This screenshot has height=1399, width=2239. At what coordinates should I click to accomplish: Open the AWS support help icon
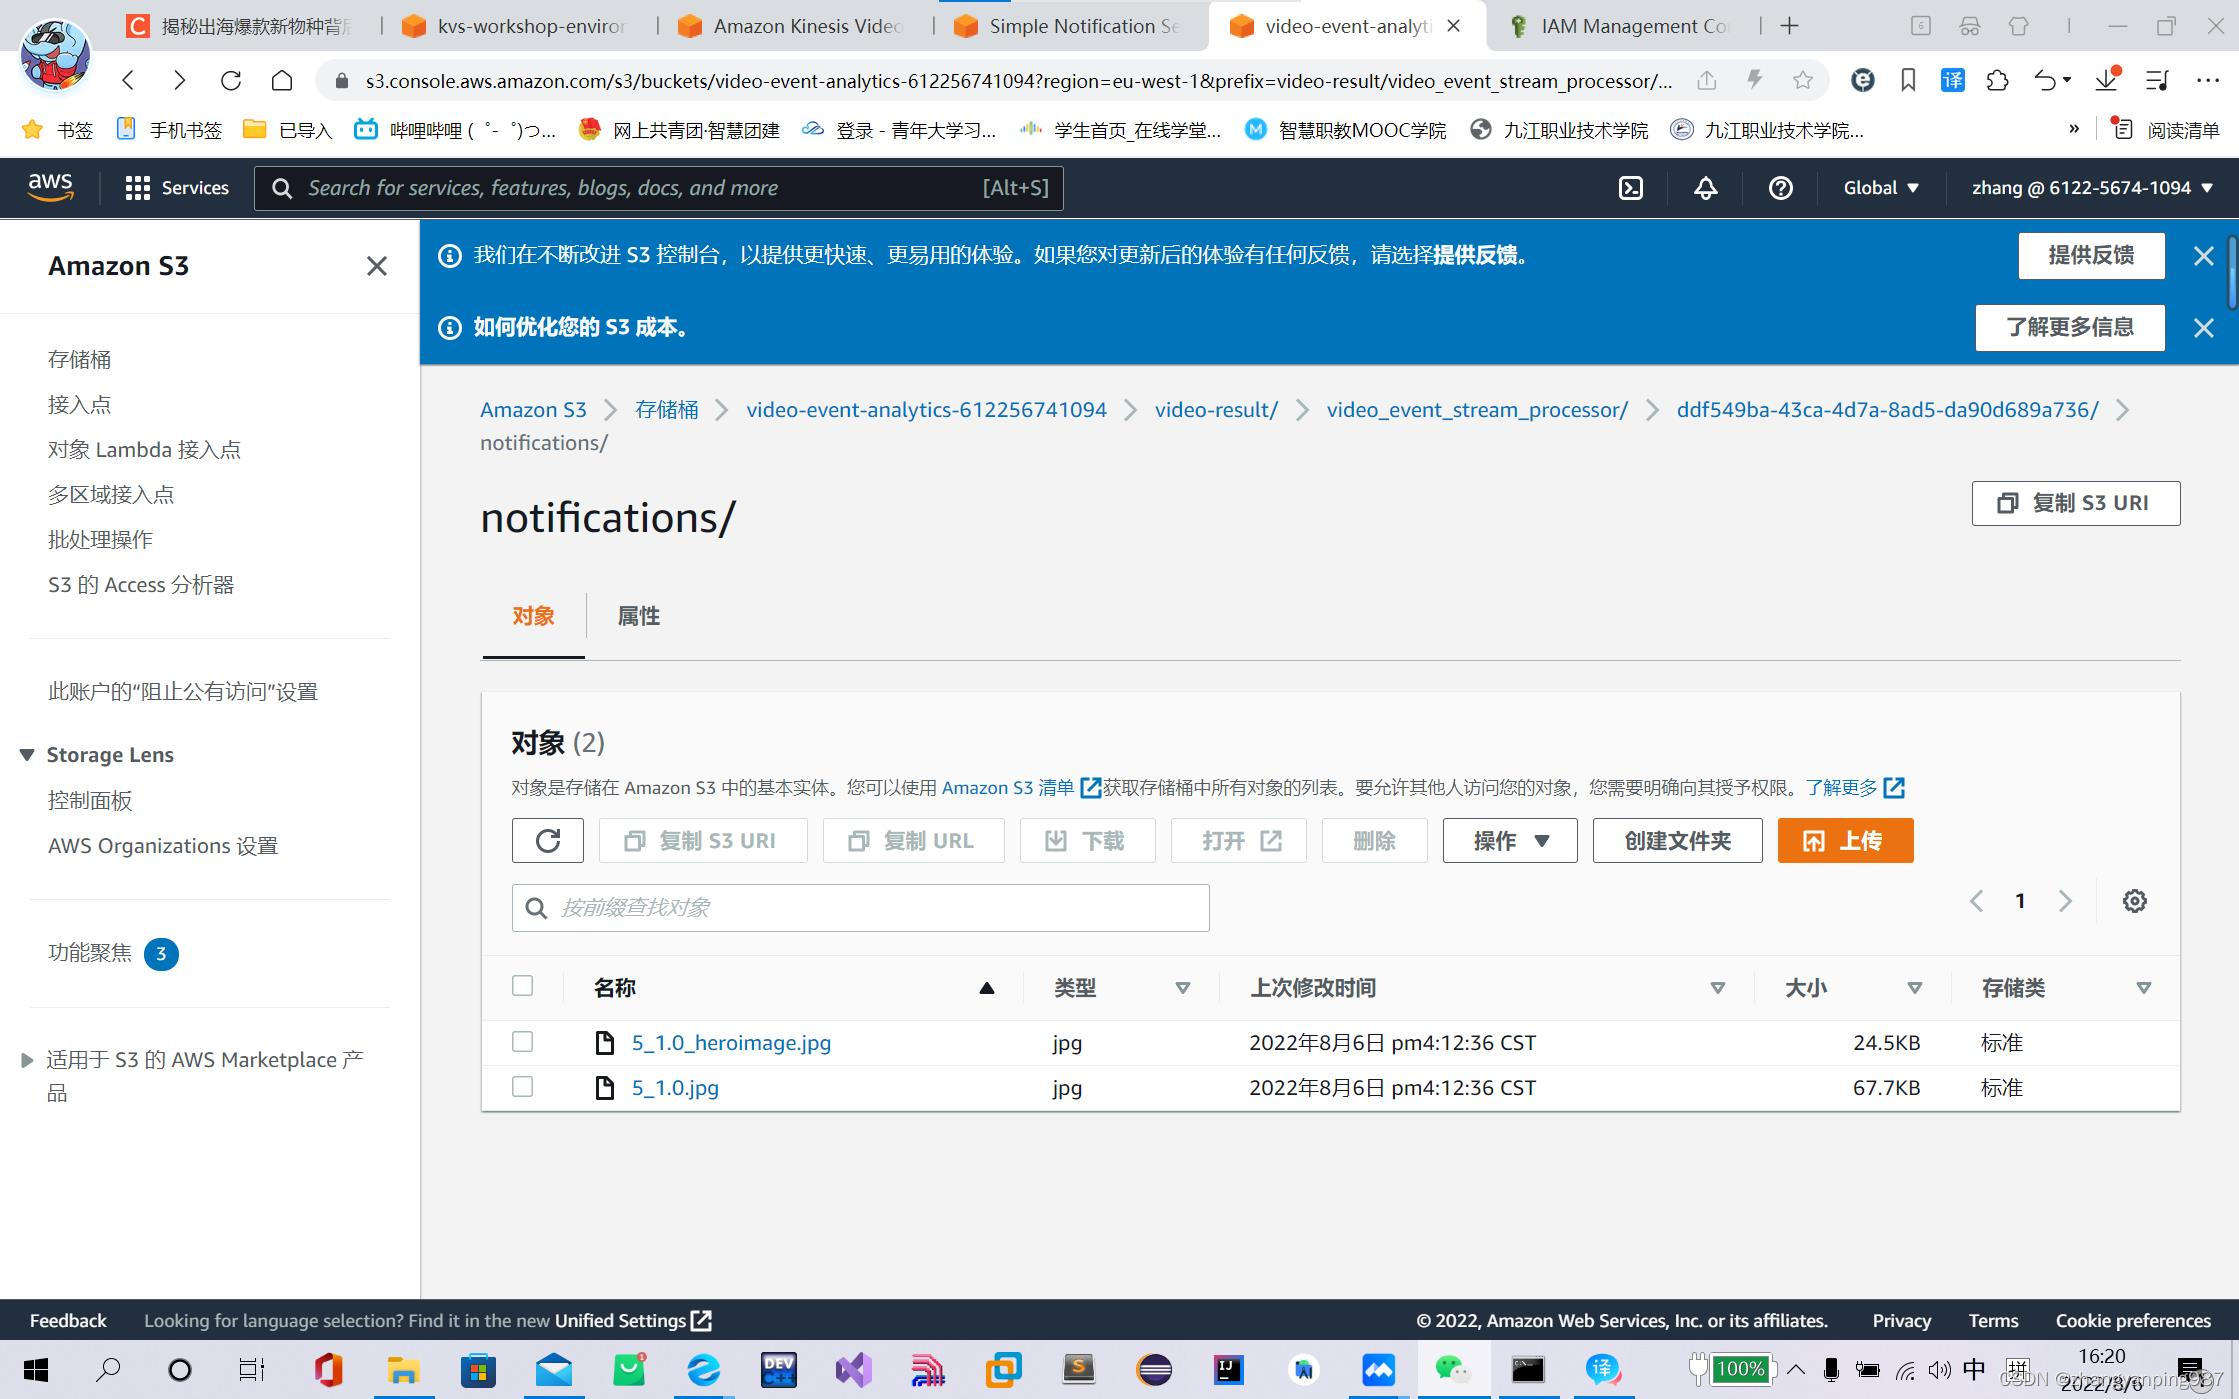1780,188
